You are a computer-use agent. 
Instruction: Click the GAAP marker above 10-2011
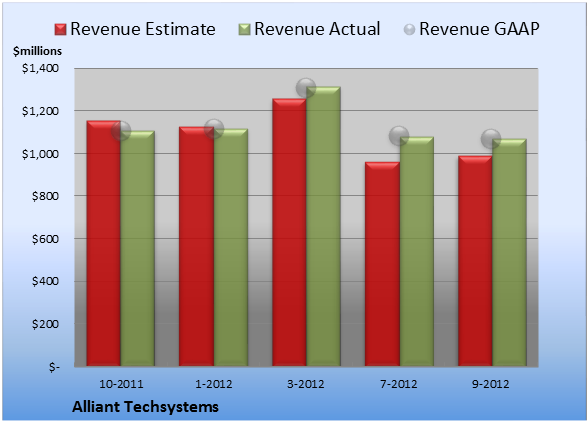(x=121, y=131)
